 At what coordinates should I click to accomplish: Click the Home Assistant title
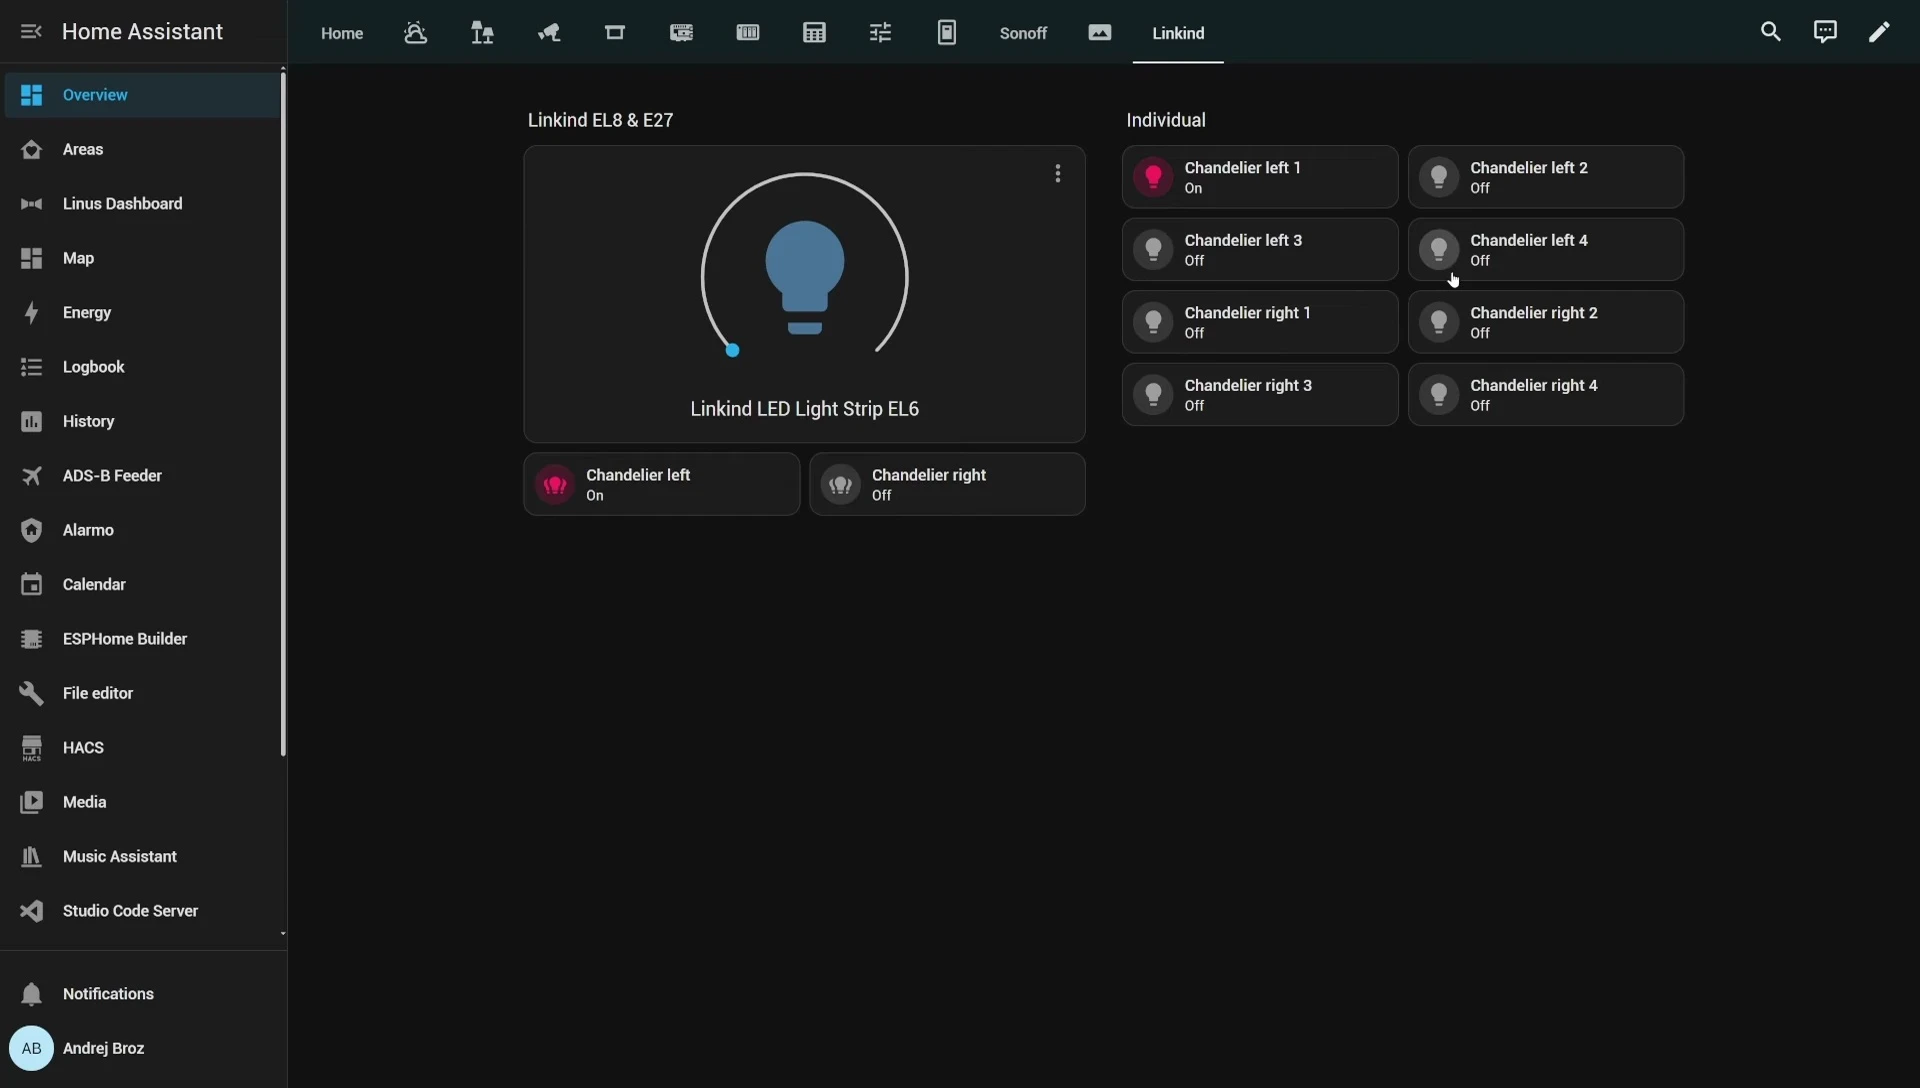click(x=142, y=32)
